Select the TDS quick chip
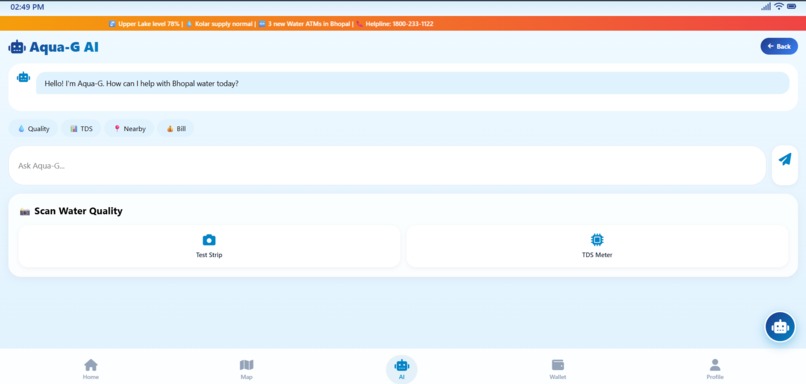This screenshot has width=806, height=384. click(81, 129)
